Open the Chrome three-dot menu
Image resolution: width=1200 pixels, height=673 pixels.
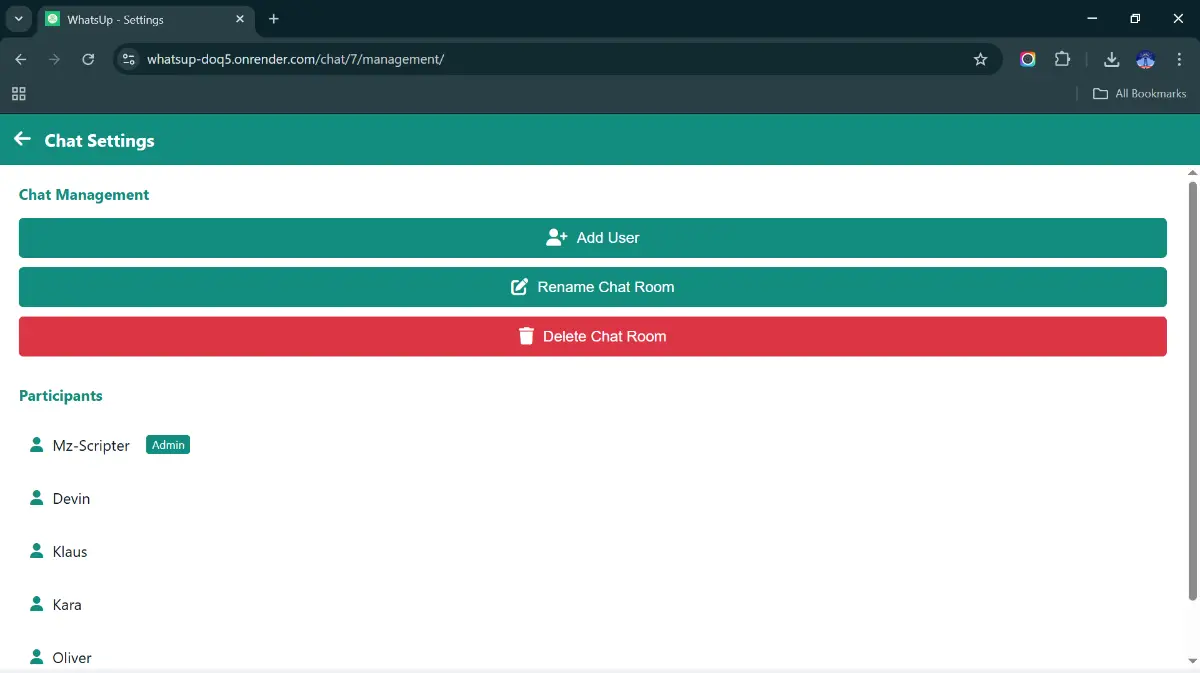pos(1180,59)
